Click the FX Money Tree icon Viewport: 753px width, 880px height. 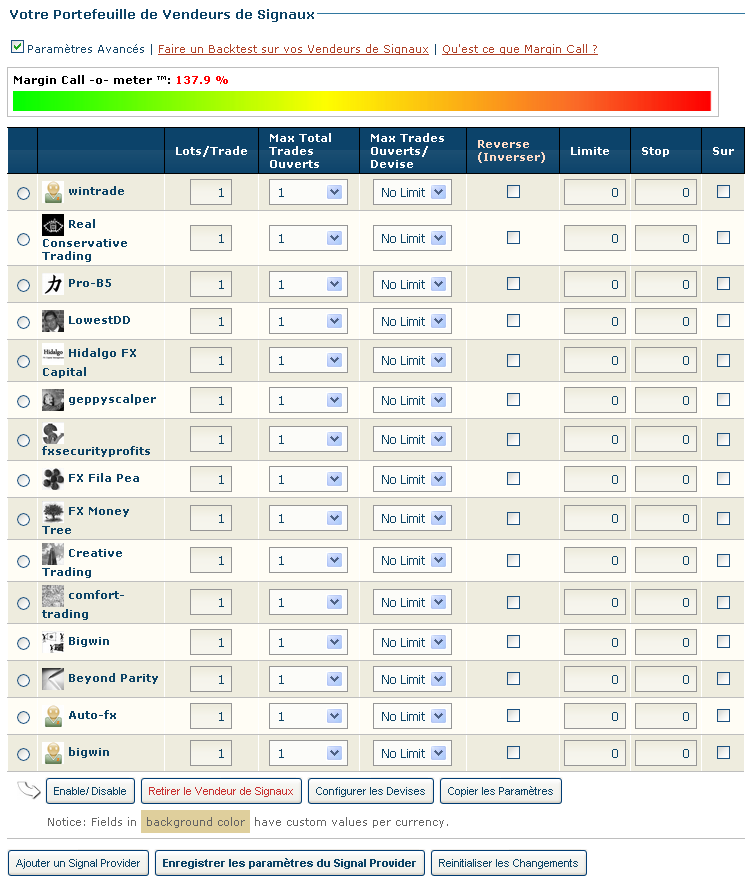pos(53,512)
